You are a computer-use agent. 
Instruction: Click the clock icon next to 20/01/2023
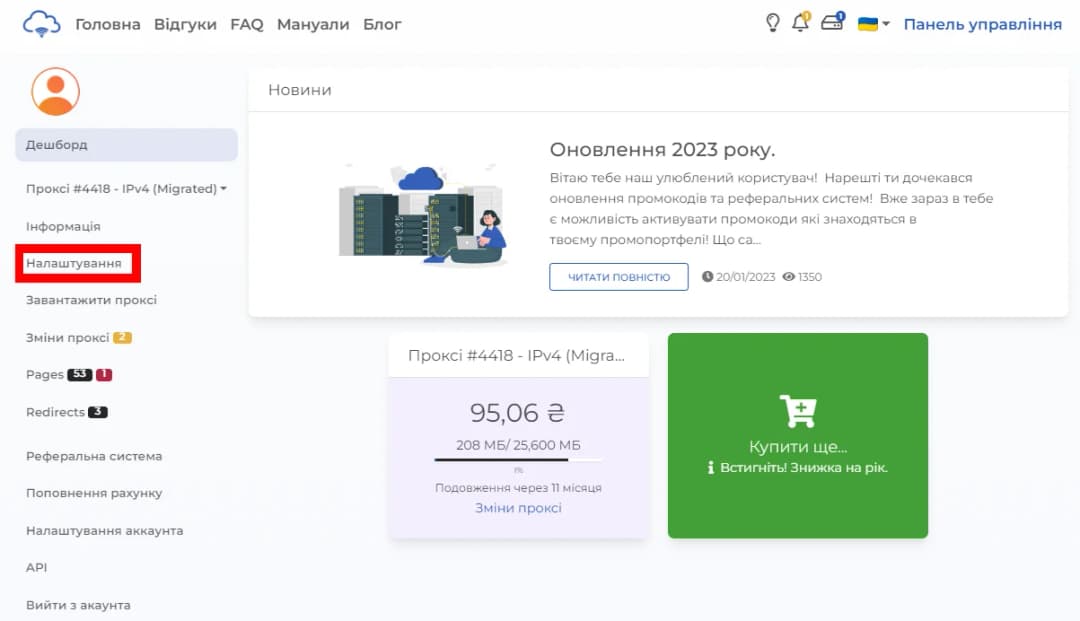706,277
